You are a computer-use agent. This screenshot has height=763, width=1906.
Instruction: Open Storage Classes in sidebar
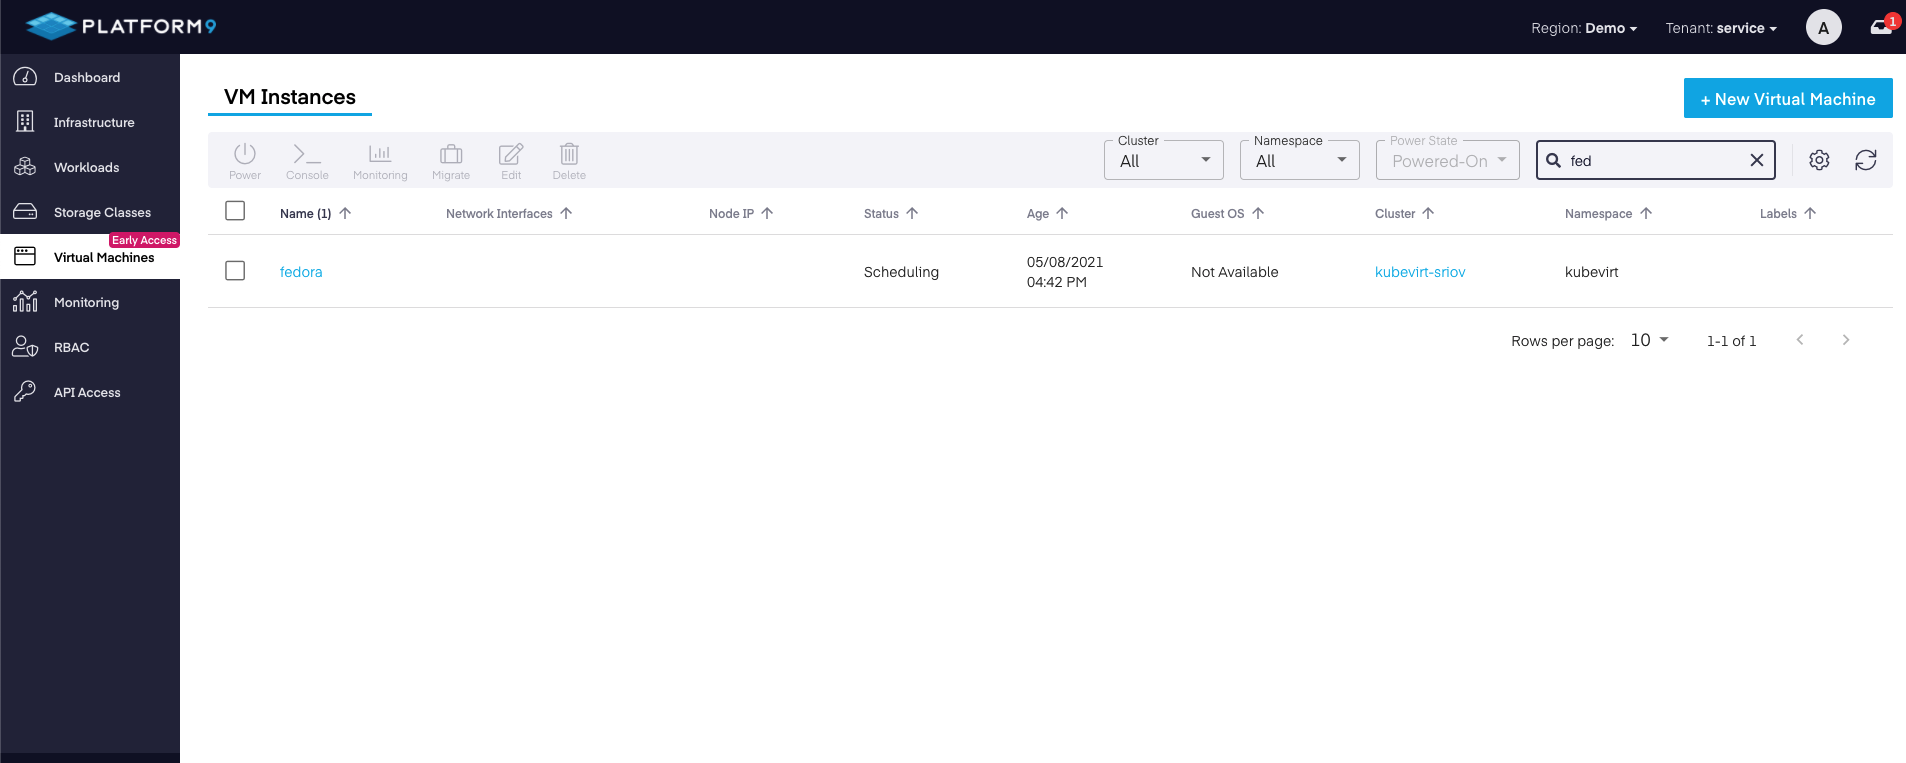(x=102, y=212)
